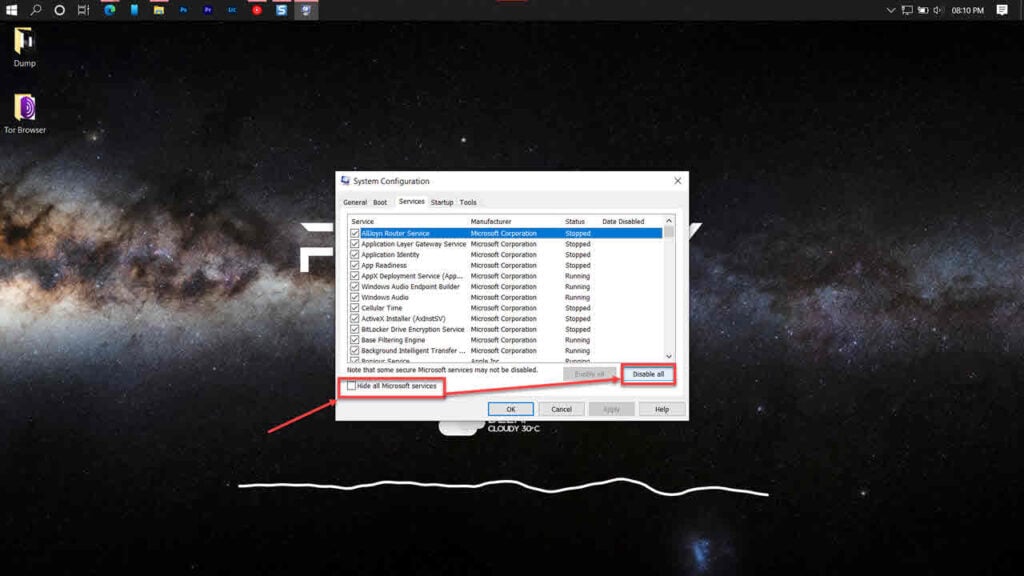Show hidden system tray icons
The image size is (1024, 576).
click(x=890, y=10)
